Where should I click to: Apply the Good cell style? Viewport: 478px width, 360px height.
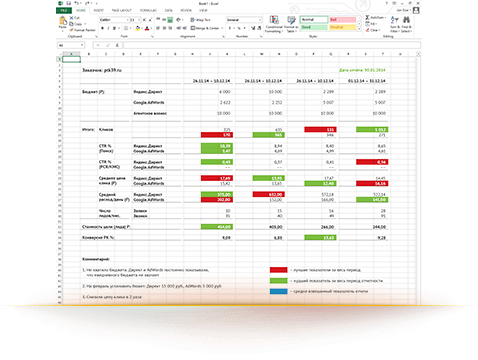(314, 27)
